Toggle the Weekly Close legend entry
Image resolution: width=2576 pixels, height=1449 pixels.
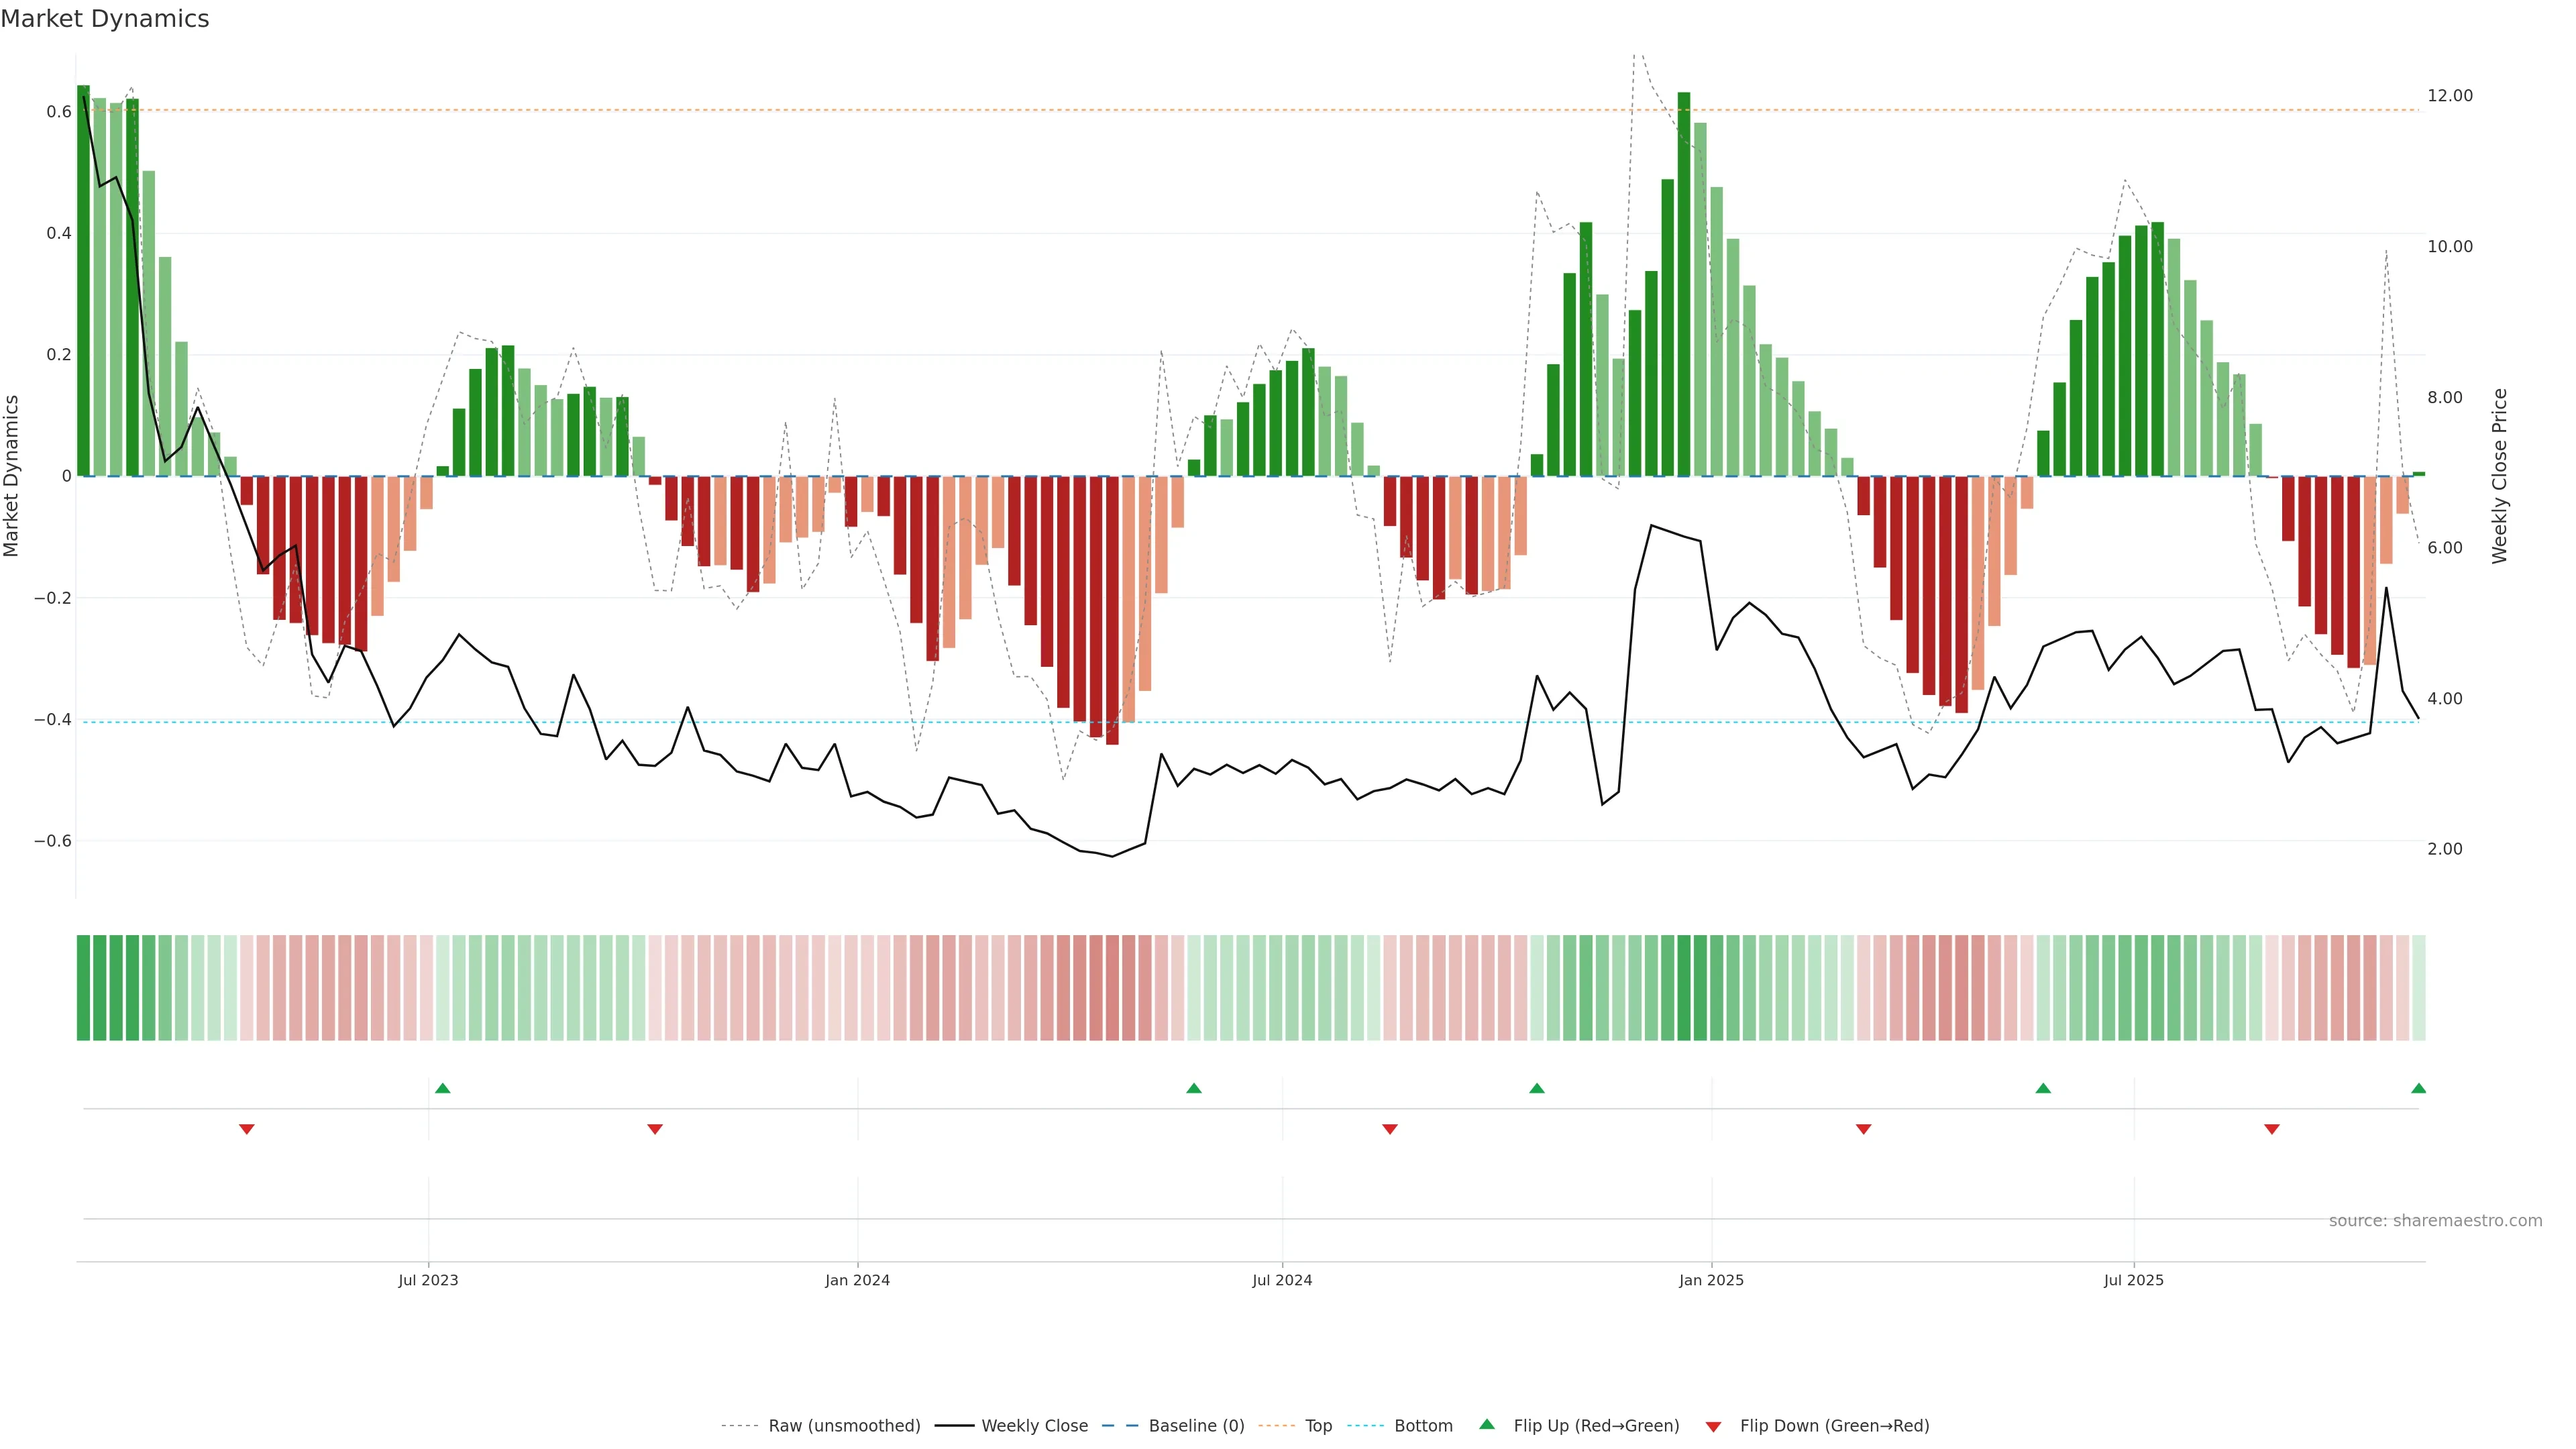pos(1034,1426)
